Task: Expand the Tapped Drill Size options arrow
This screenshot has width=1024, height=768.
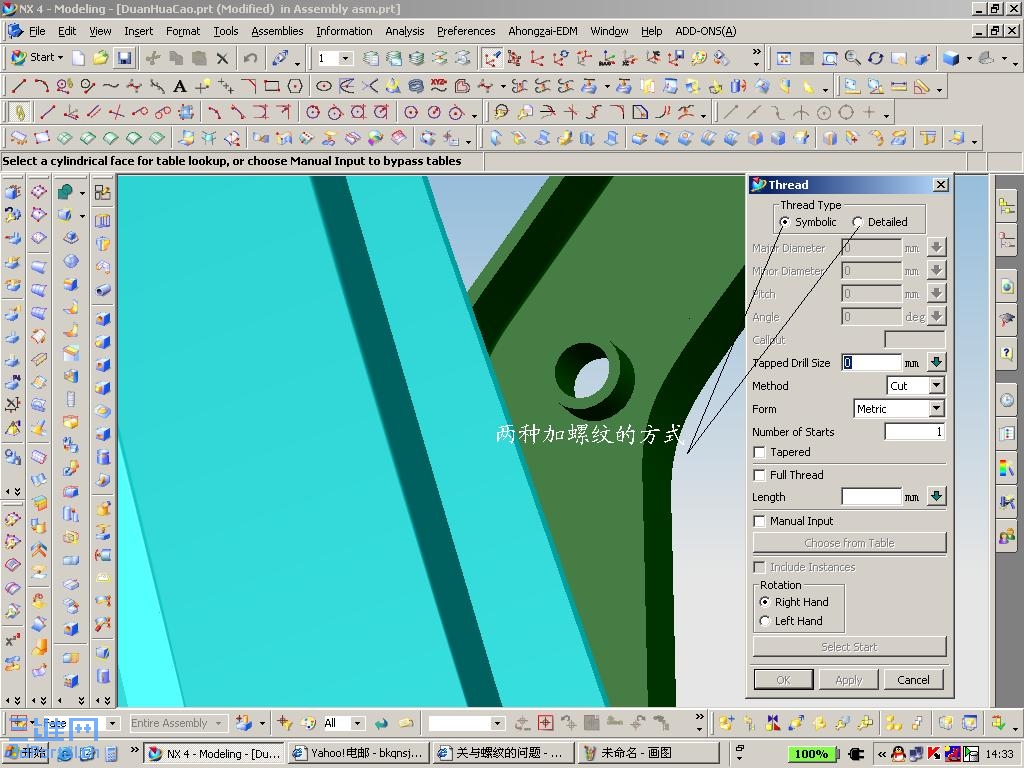Action: [936, 362]
